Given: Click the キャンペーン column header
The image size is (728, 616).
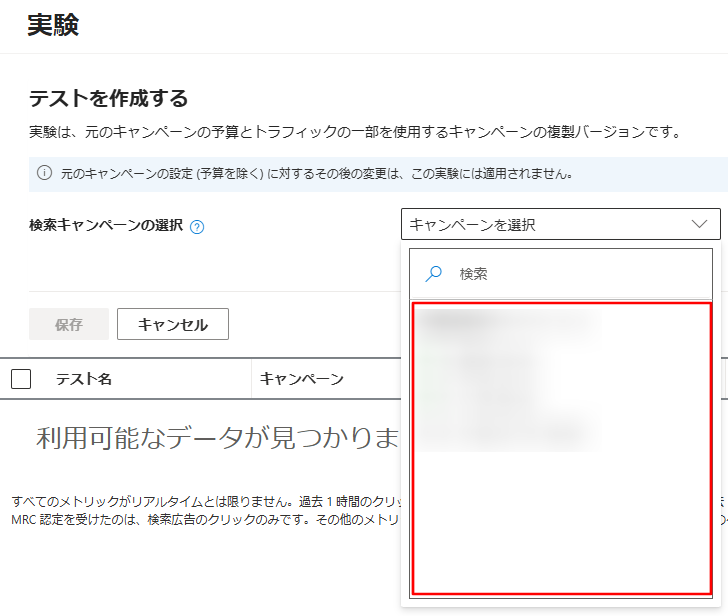Looking at the screenshot, I should (x=302, y=379).
